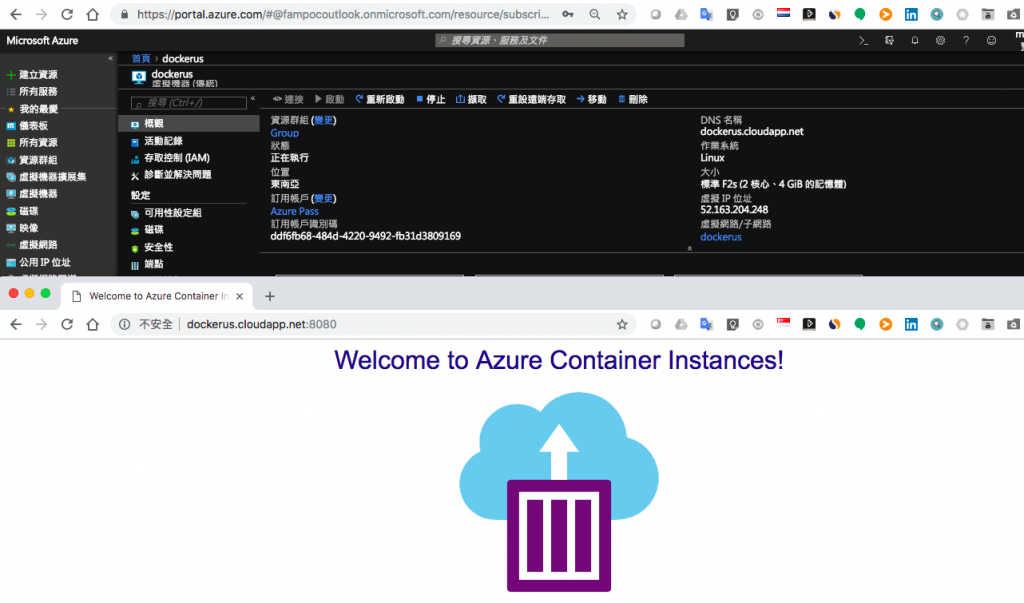Click 刪除 delete command
Screen dimensions: 1024x603
633,99
